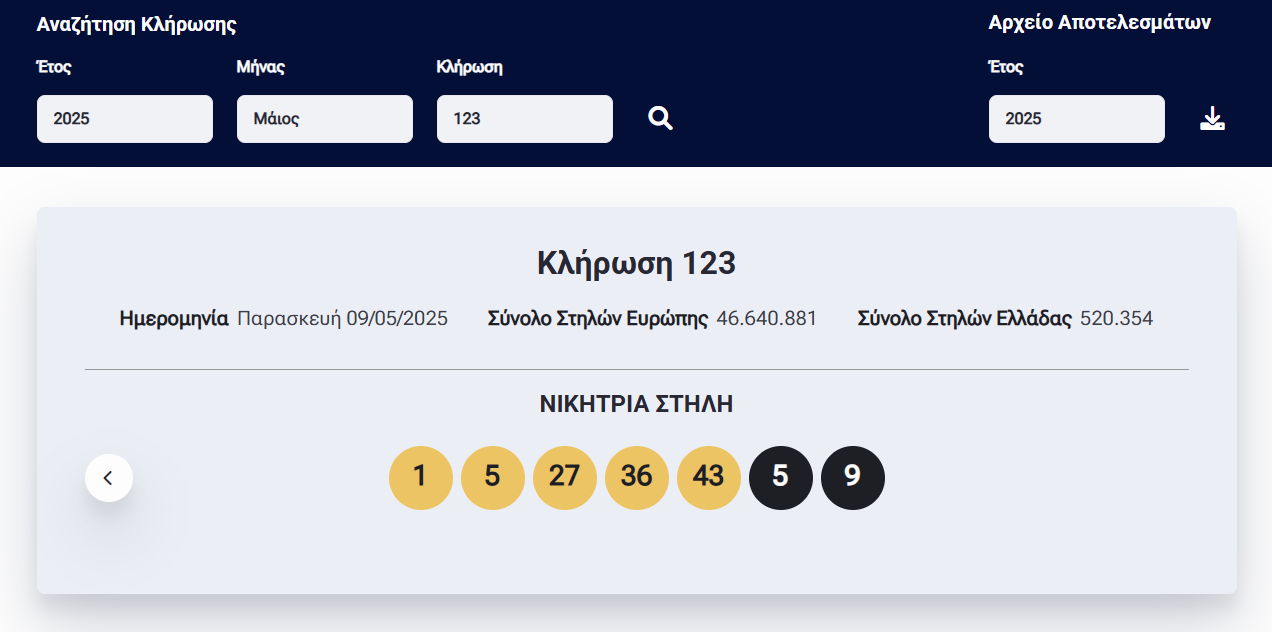Open the Έτος search dropdown showing 2025
This screenshot has height=632, width=1272.
coord(125,119)
